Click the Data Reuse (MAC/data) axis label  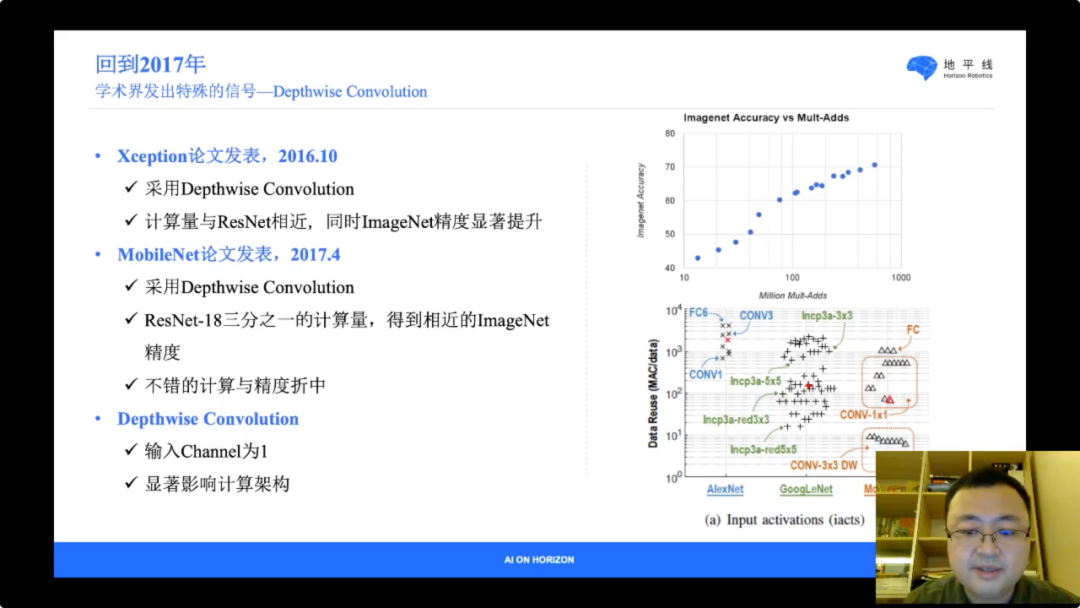653,393
